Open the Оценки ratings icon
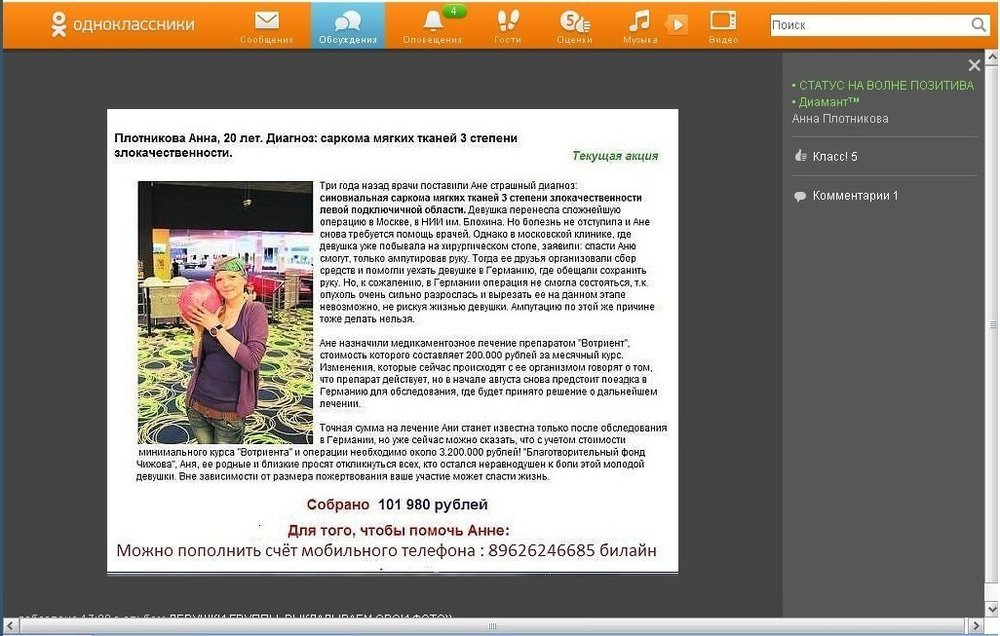1000x636 pixels. tap(574, 22)
